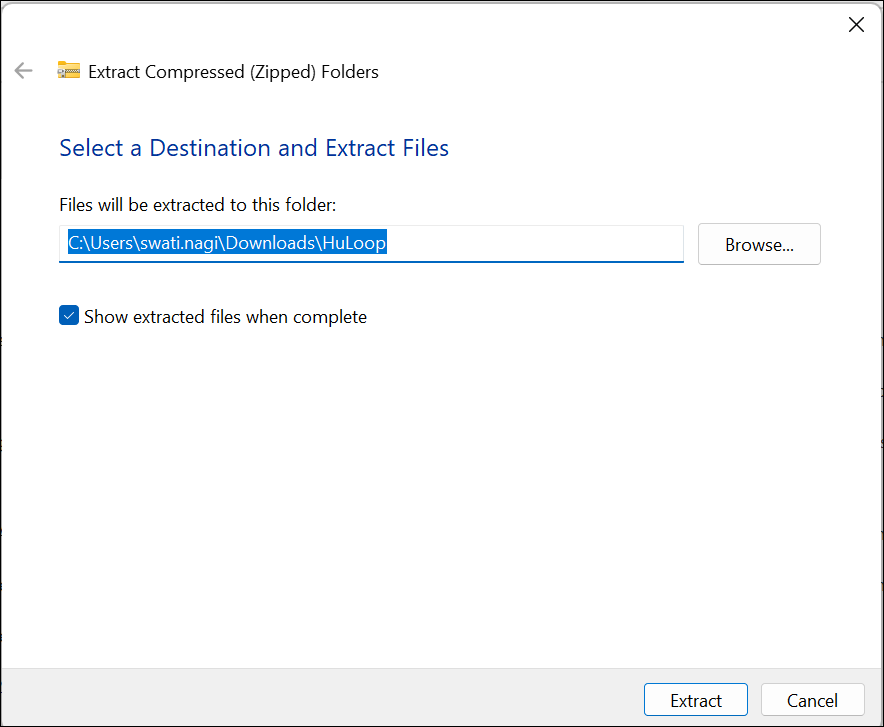This screenshot has width=884, height=727.
Task: Open the Browse folder picker
Action: [759, 244]
